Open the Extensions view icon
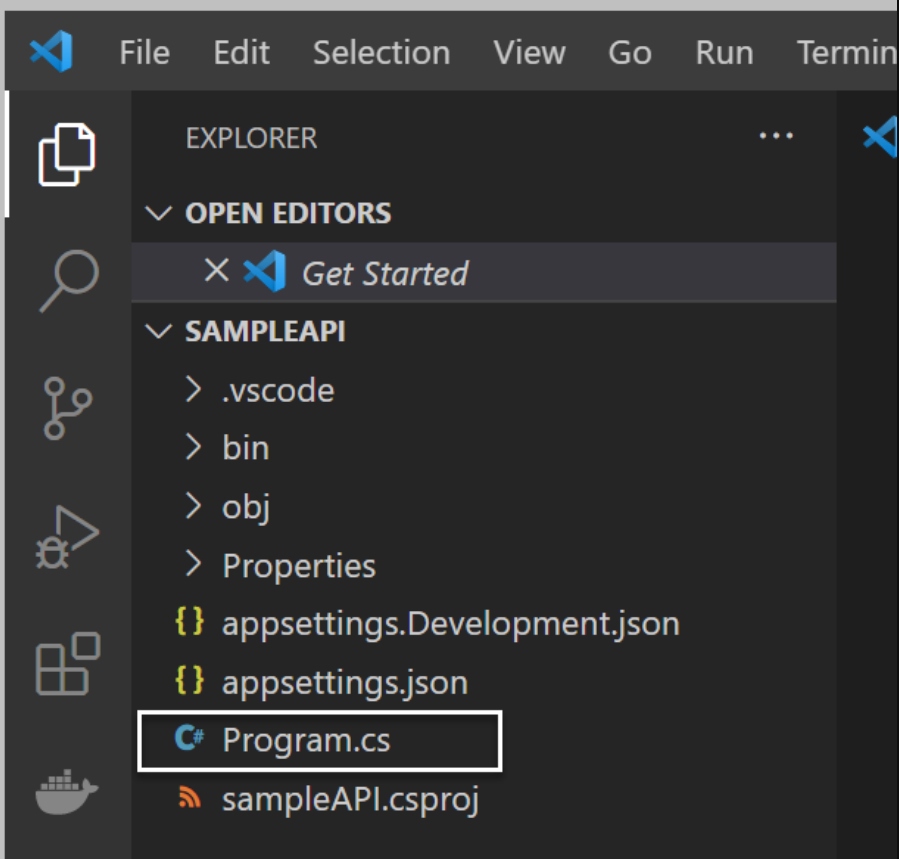The height and width of the screenshot is (859, 899). coord(67,664)
